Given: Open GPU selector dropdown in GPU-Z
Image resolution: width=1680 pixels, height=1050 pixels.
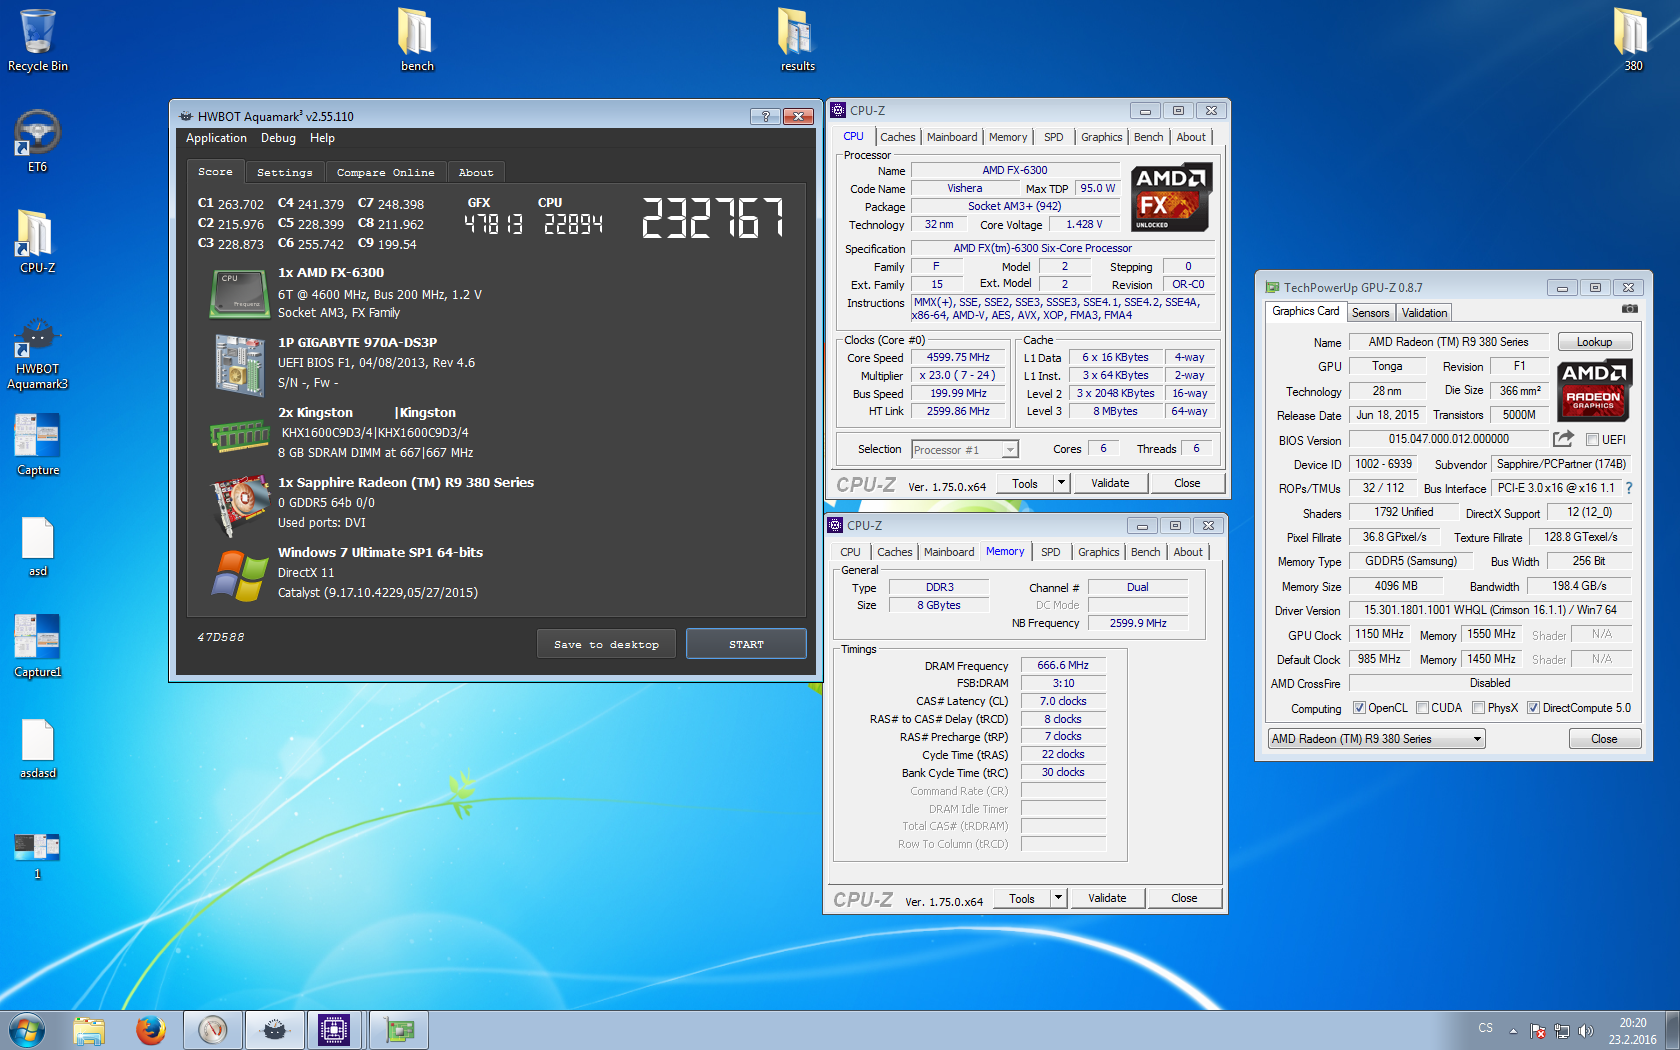Looking at the screenshot, I should click(1377, 739).
